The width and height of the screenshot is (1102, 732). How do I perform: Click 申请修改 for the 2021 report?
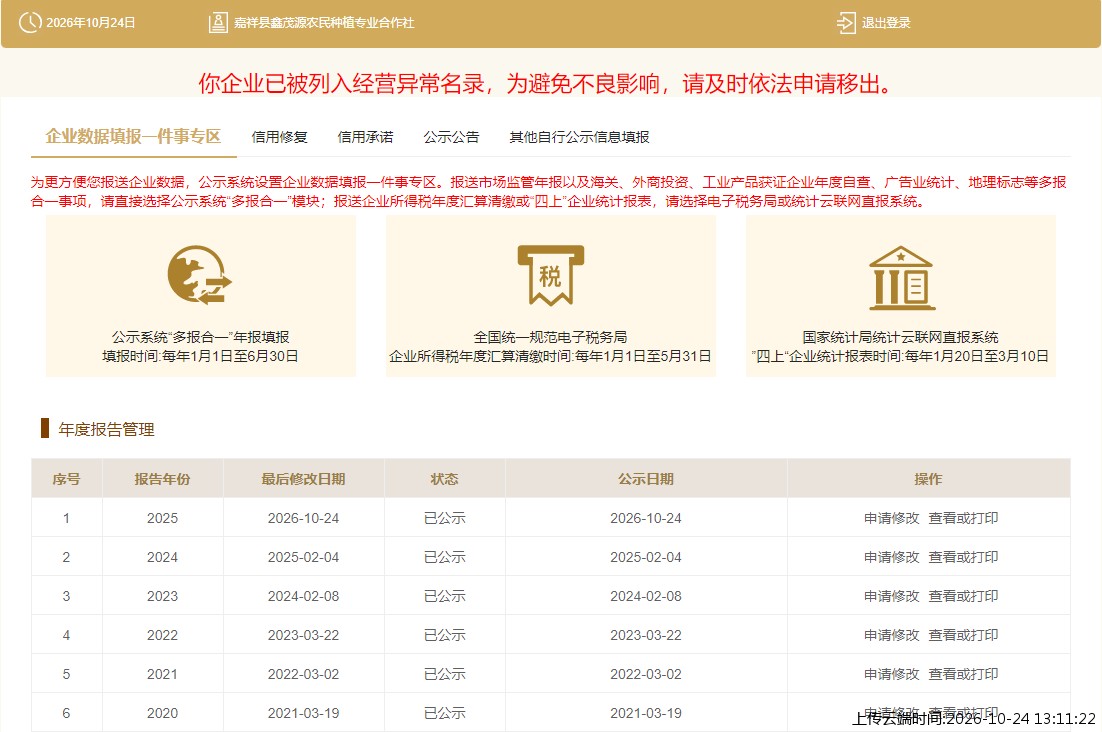click(x=892, y=674)
